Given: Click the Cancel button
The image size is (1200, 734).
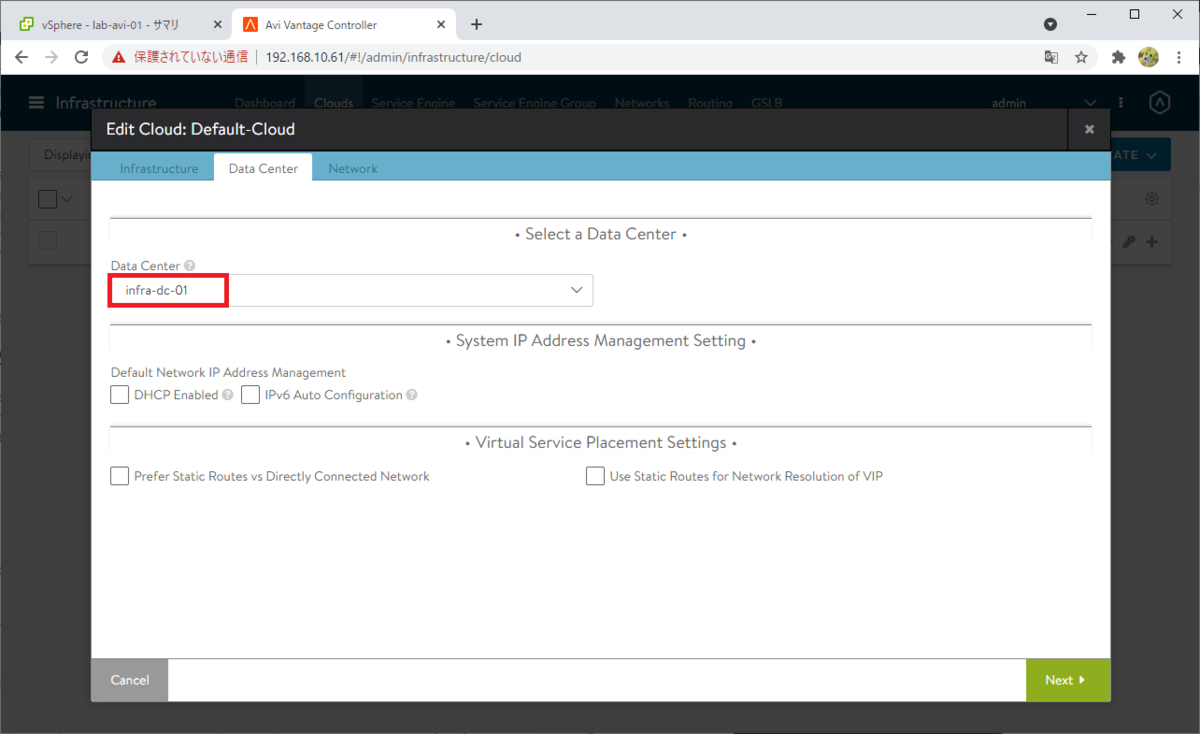Looking at the screenshot, I should [130, 680].
